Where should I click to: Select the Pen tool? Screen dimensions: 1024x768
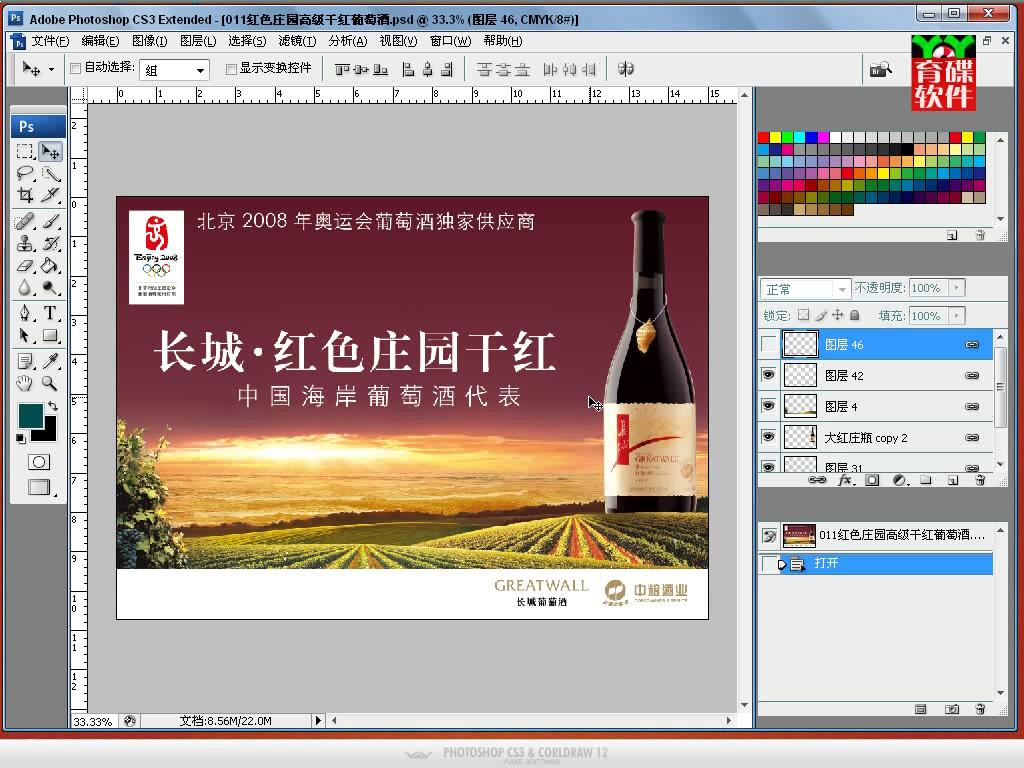point(25,313)
